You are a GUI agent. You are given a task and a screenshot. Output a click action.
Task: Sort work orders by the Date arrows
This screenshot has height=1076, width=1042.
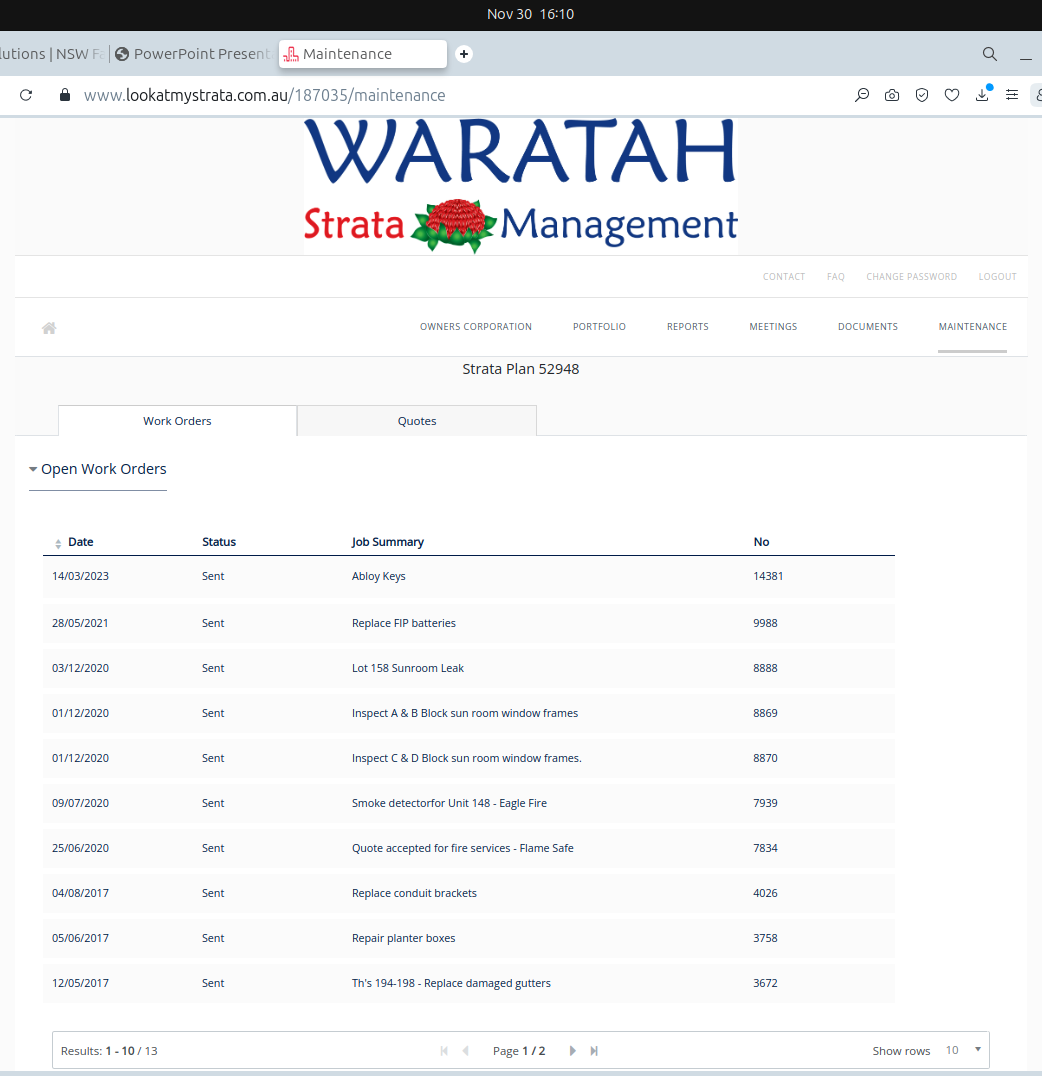point(58,543)
